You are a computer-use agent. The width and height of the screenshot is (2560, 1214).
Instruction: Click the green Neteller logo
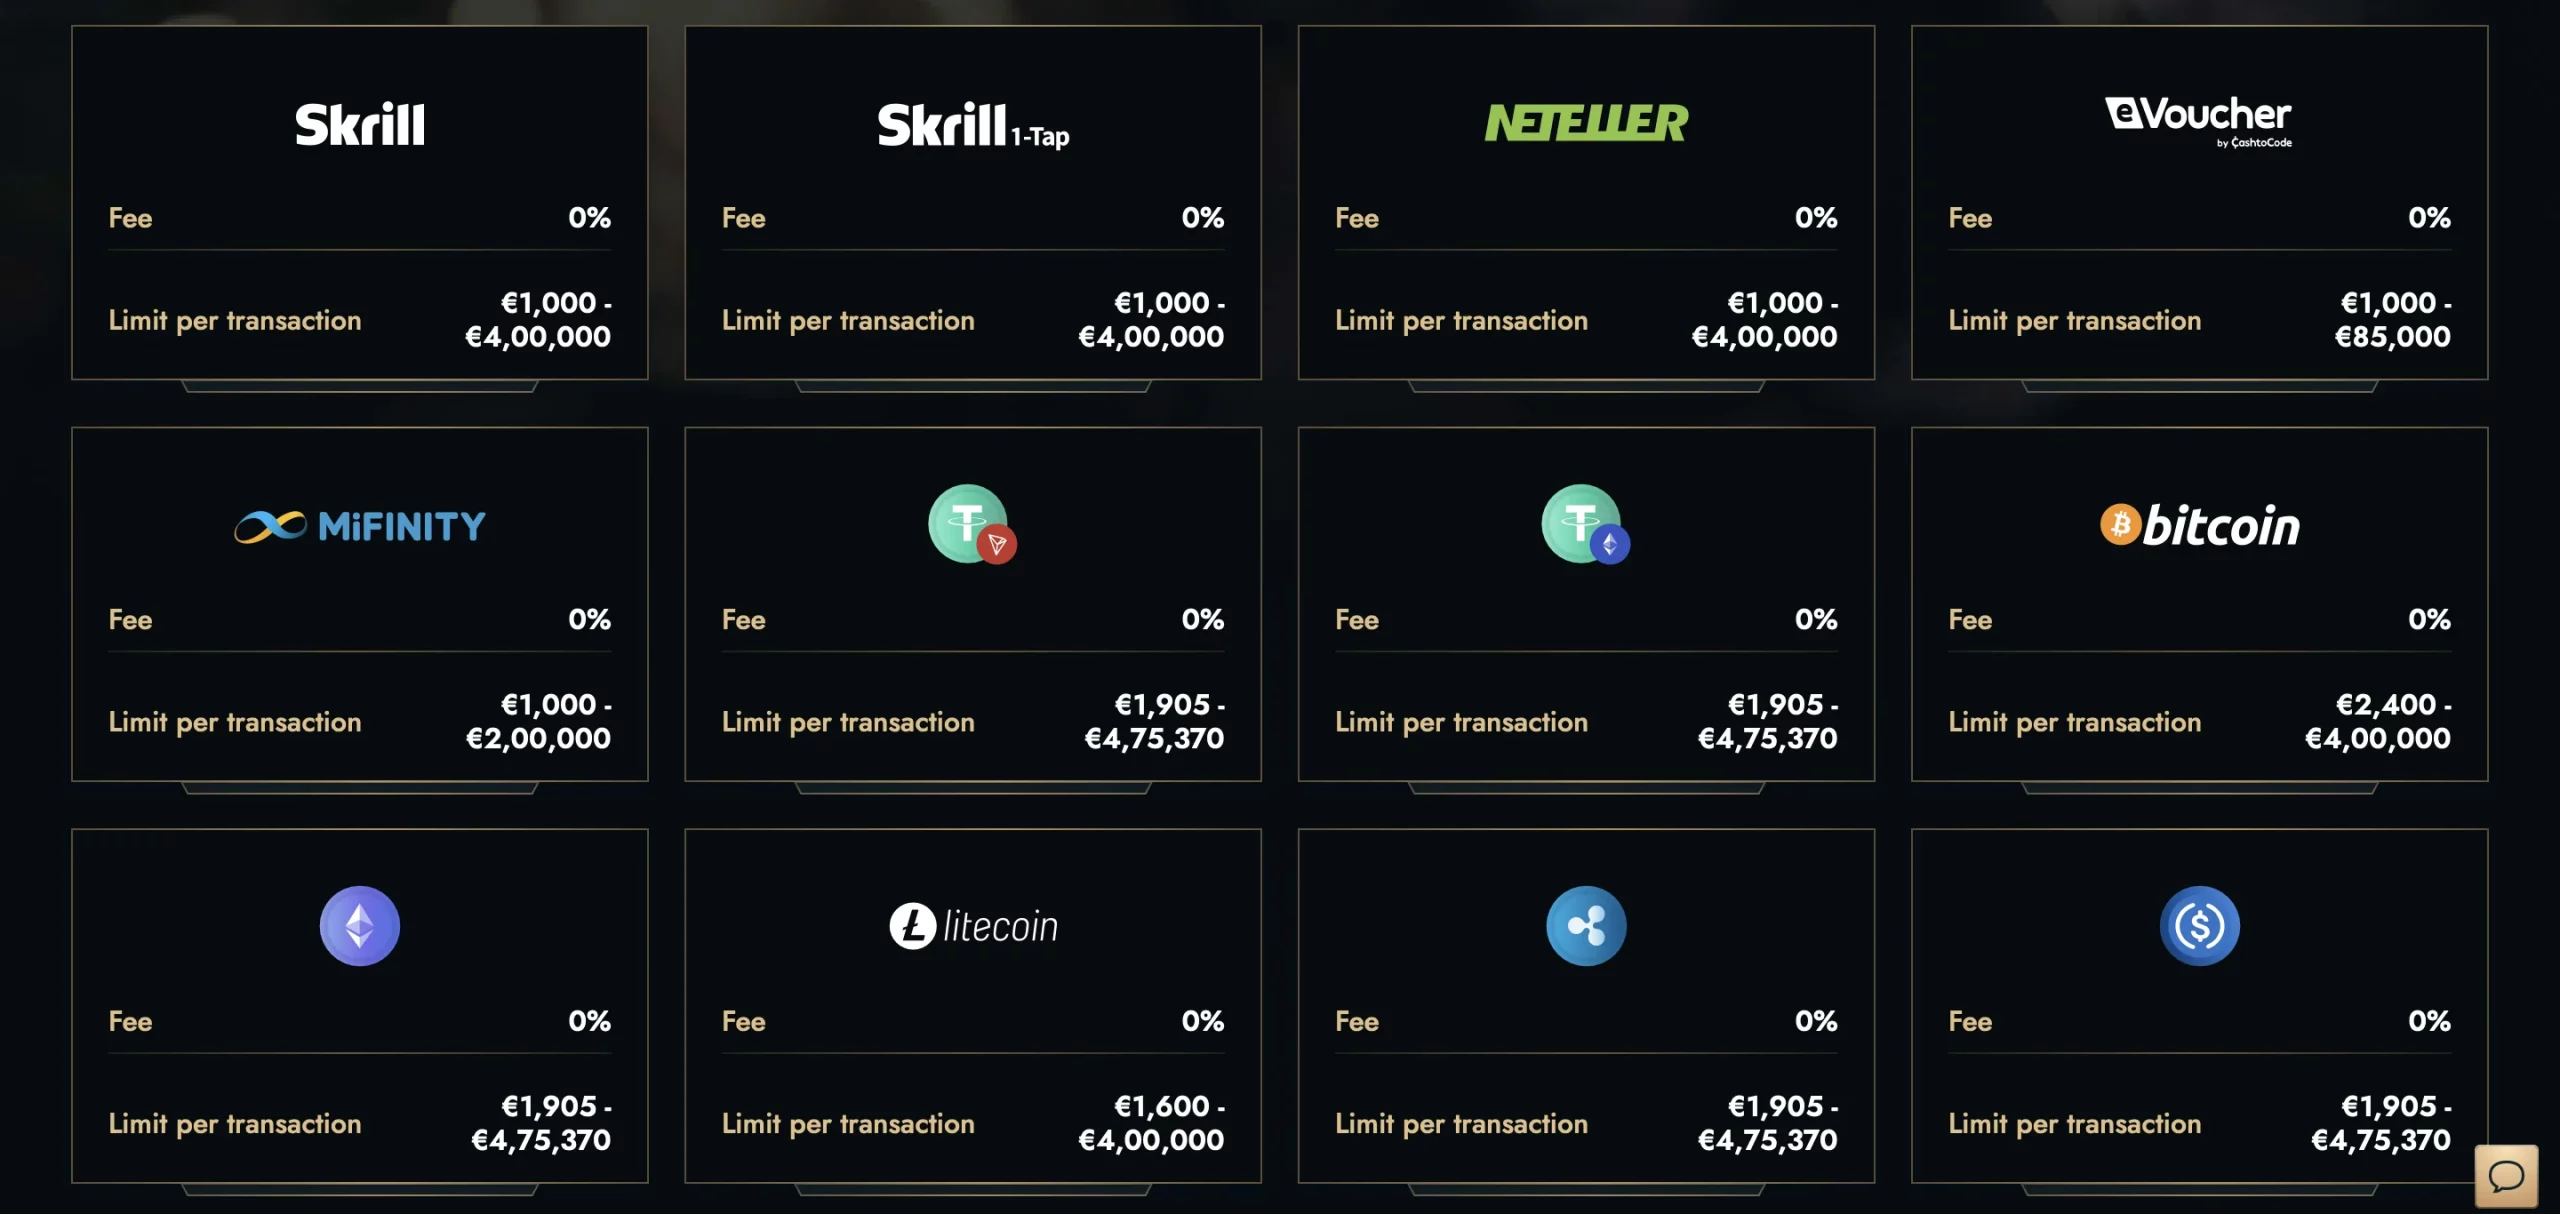click(1586, 123)
